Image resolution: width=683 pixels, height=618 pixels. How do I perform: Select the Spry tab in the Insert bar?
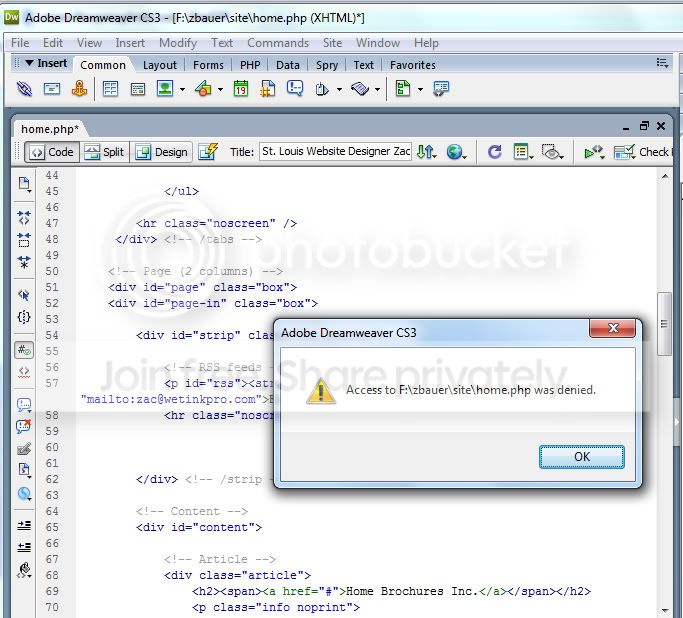(x=327, y=65)
